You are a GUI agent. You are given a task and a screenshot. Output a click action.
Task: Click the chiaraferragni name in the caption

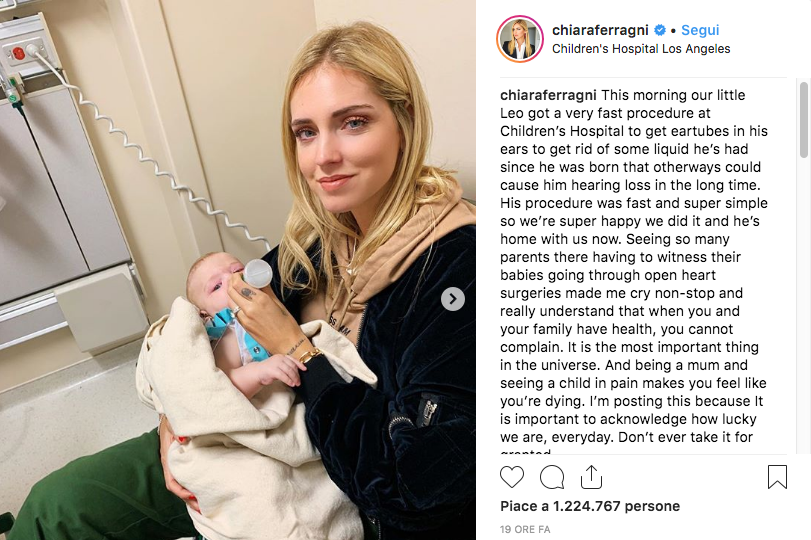[548, 95]
